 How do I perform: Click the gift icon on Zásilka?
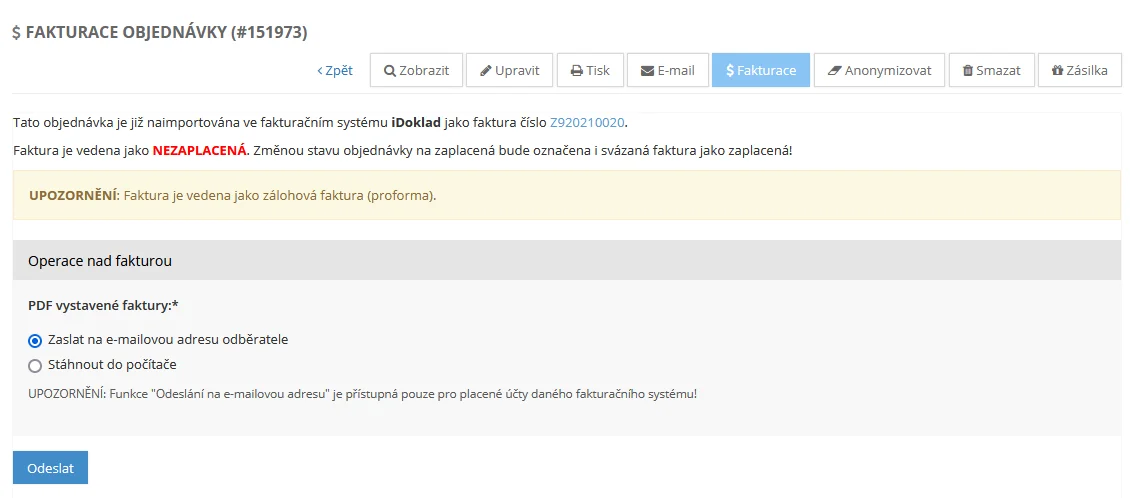(x=1057, y=70)
